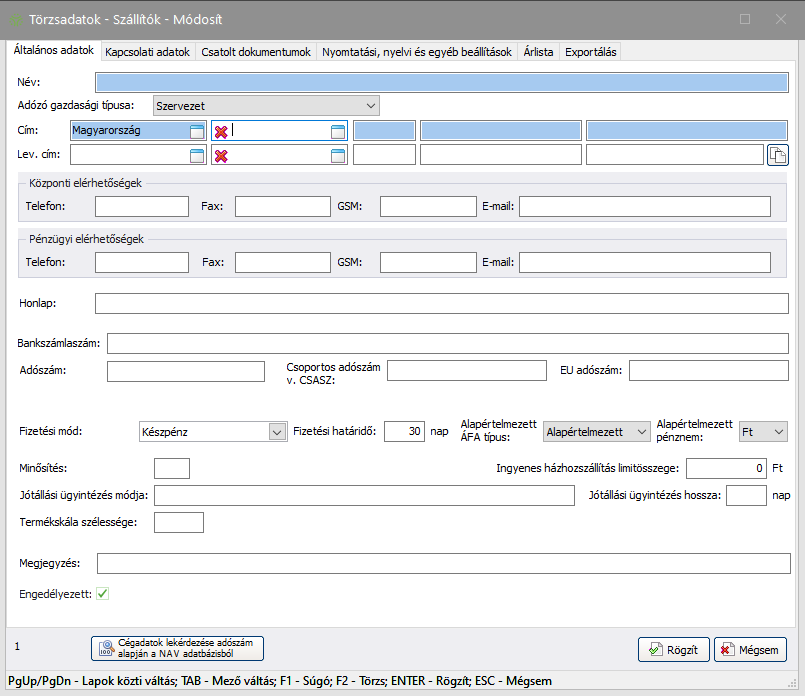Viewport: 805px width, 696px height.
Task: Open the country picker in the Cím row
Action: pyautogui.click(x=197, y=130)
